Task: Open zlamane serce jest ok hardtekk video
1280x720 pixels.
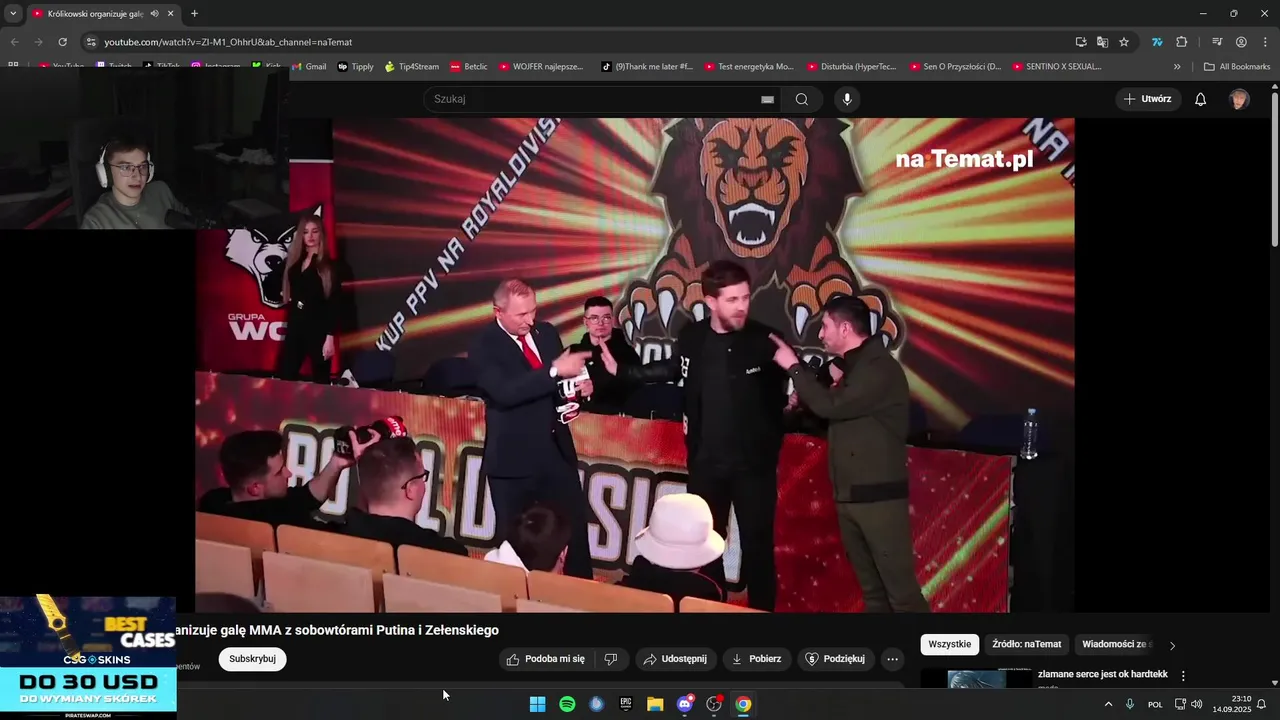Action: pos(1102,674)
